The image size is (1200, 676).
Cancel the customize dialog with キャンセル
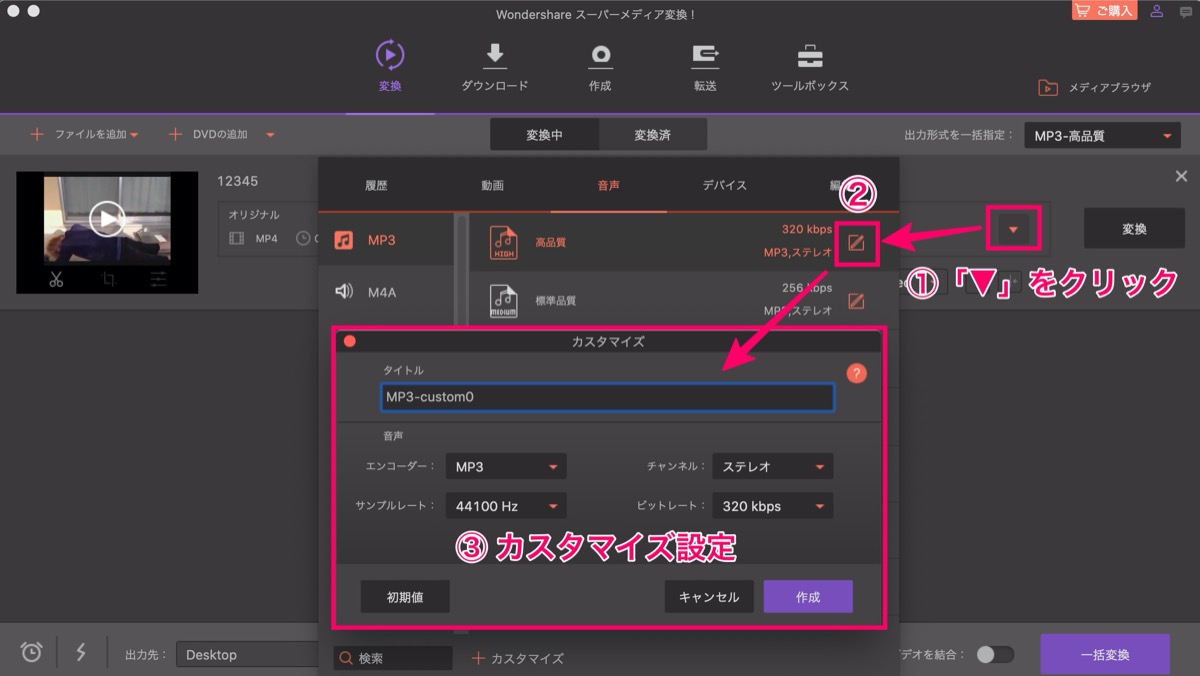click(x=709, y=597)
